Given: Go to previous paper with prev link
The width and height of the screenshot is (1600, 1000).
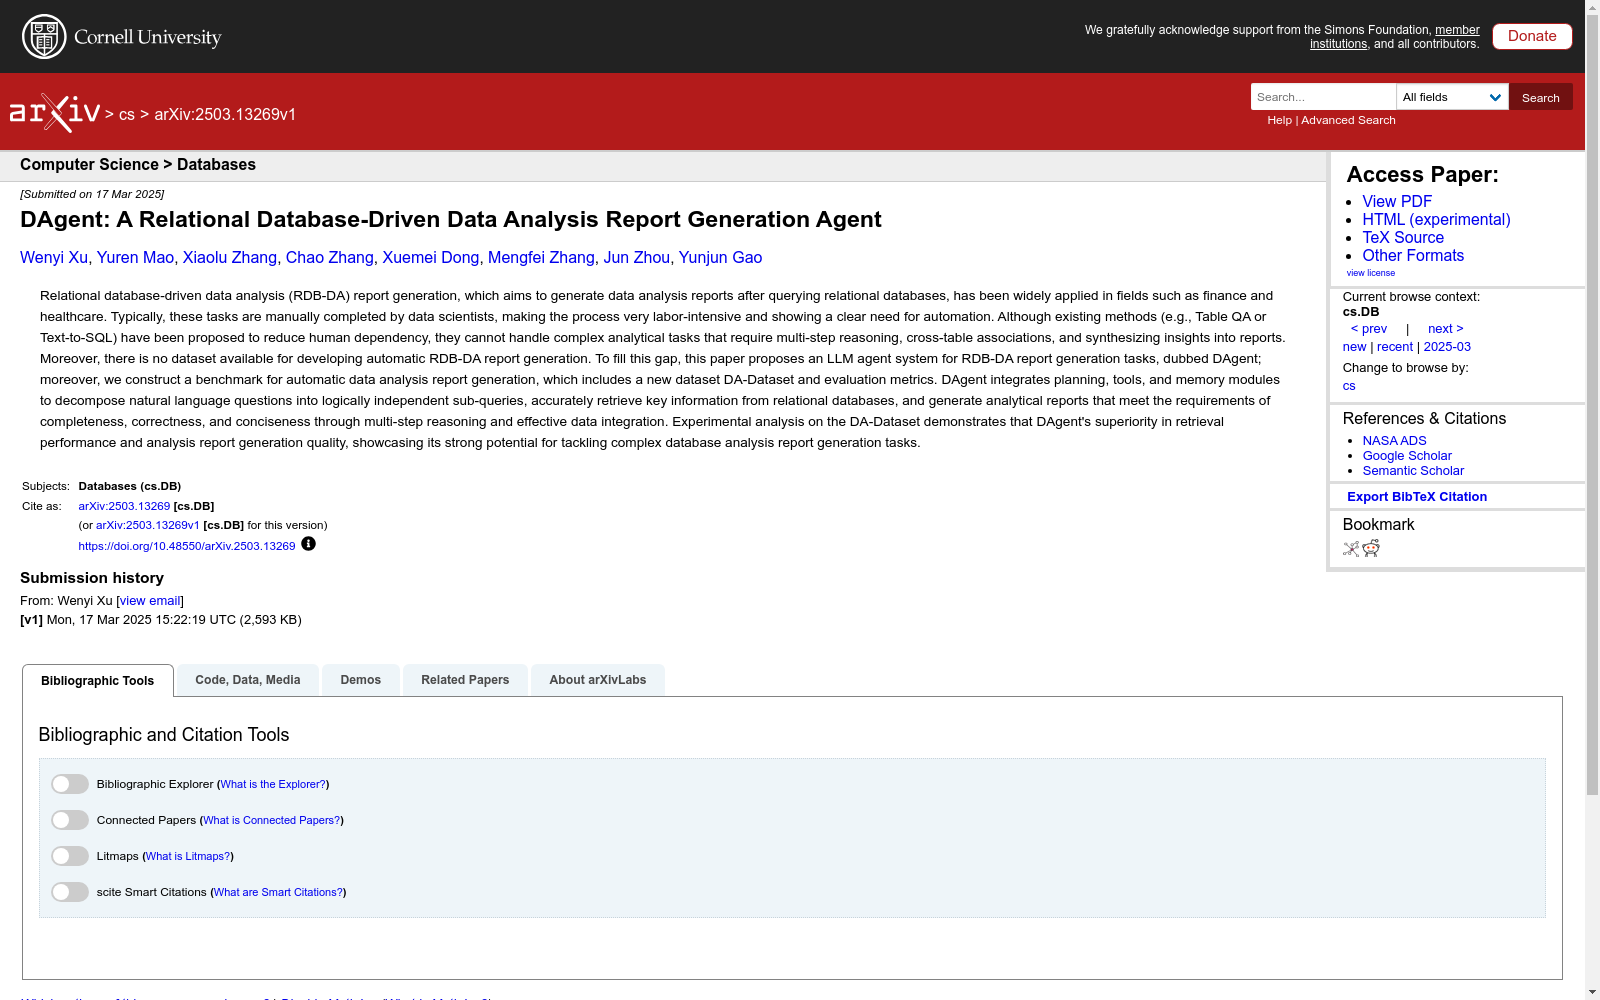Looking at the screenshot, I should (x=1369, y=329).
